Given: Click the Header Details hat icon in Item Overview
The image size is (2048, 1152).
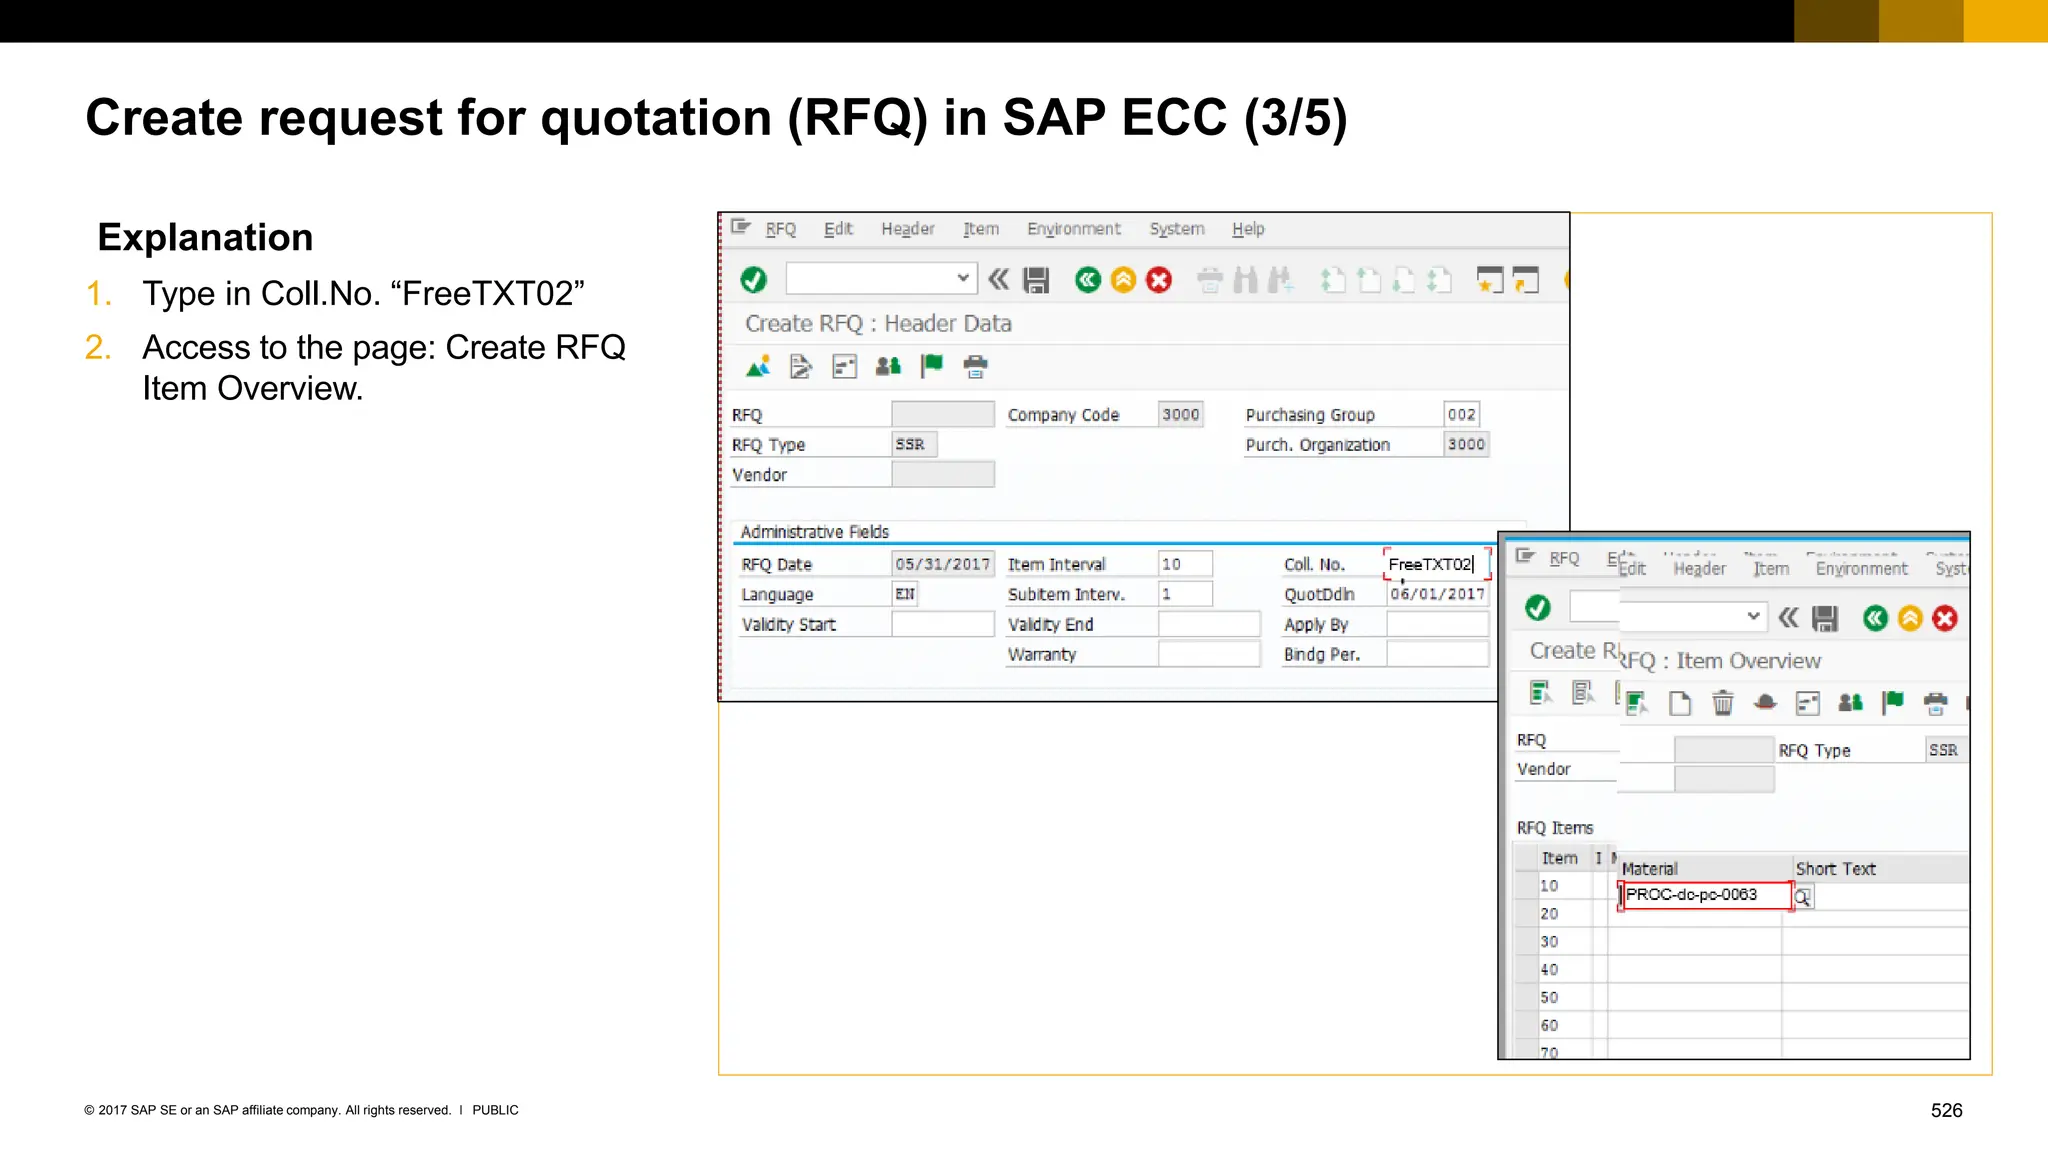Looking at the screenshot, I should click(x=1766, y=703).
